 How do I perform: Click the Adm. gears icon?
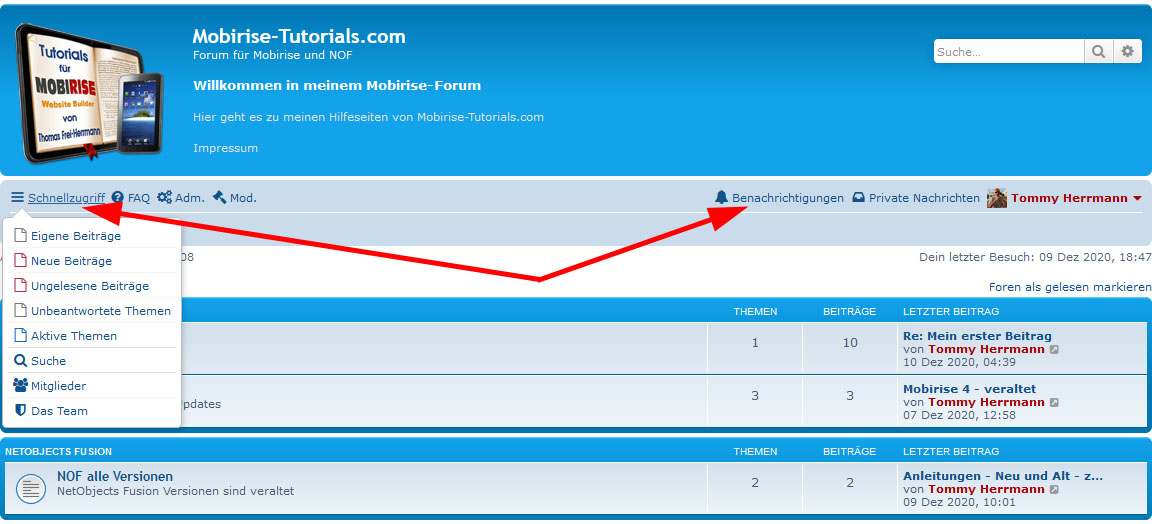pyautogui.click(x=165, y=198)
